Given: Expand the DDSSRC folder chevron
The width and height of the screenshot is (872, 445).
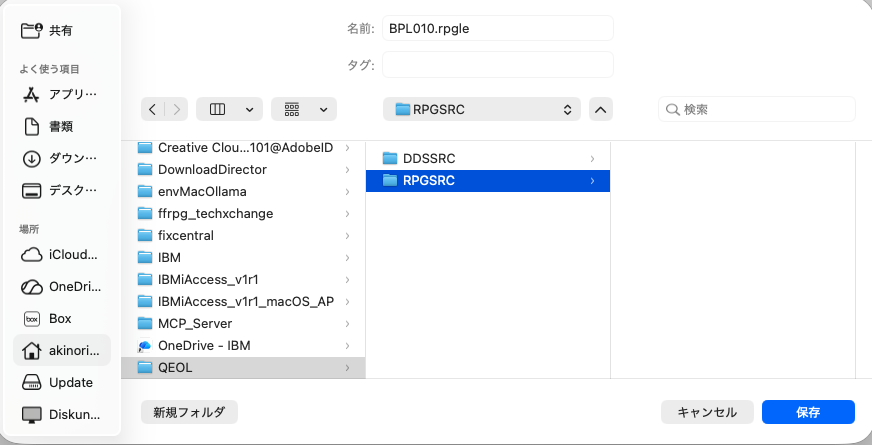Looking at the screenshot, I should tap(592, 159).
